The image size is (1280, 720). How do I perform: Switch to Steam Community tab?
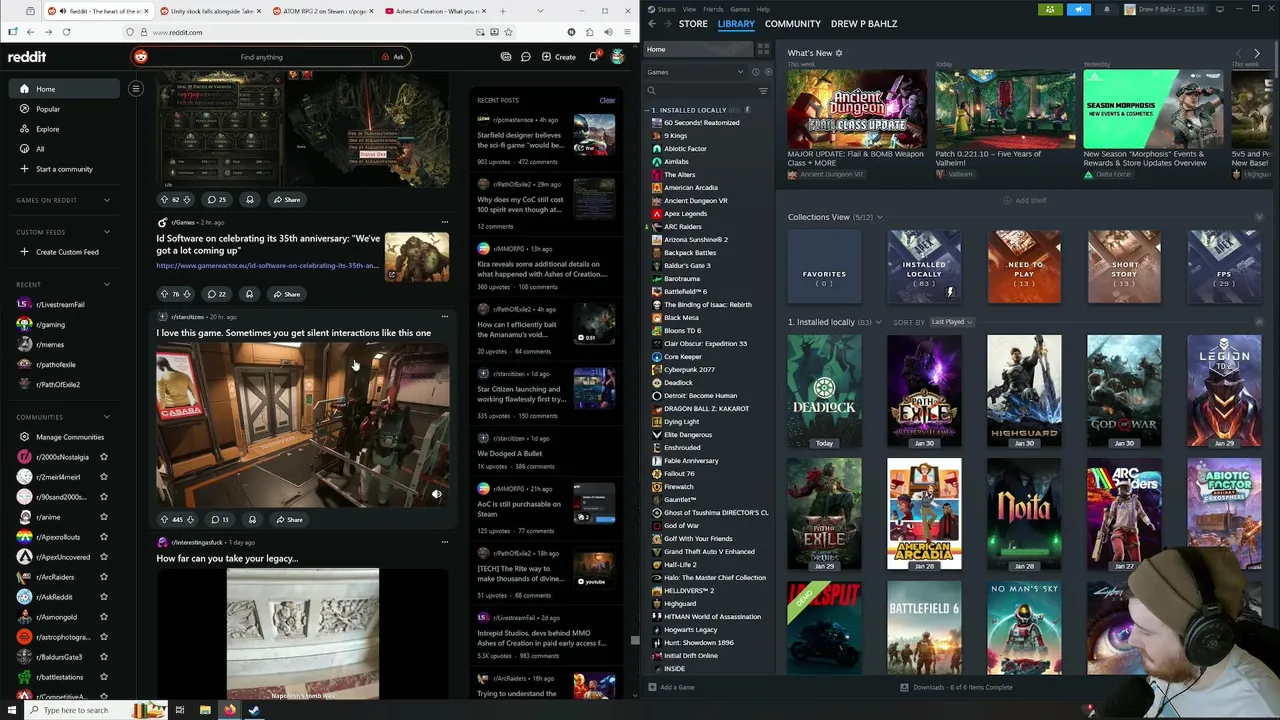click(x=793, y=24)
